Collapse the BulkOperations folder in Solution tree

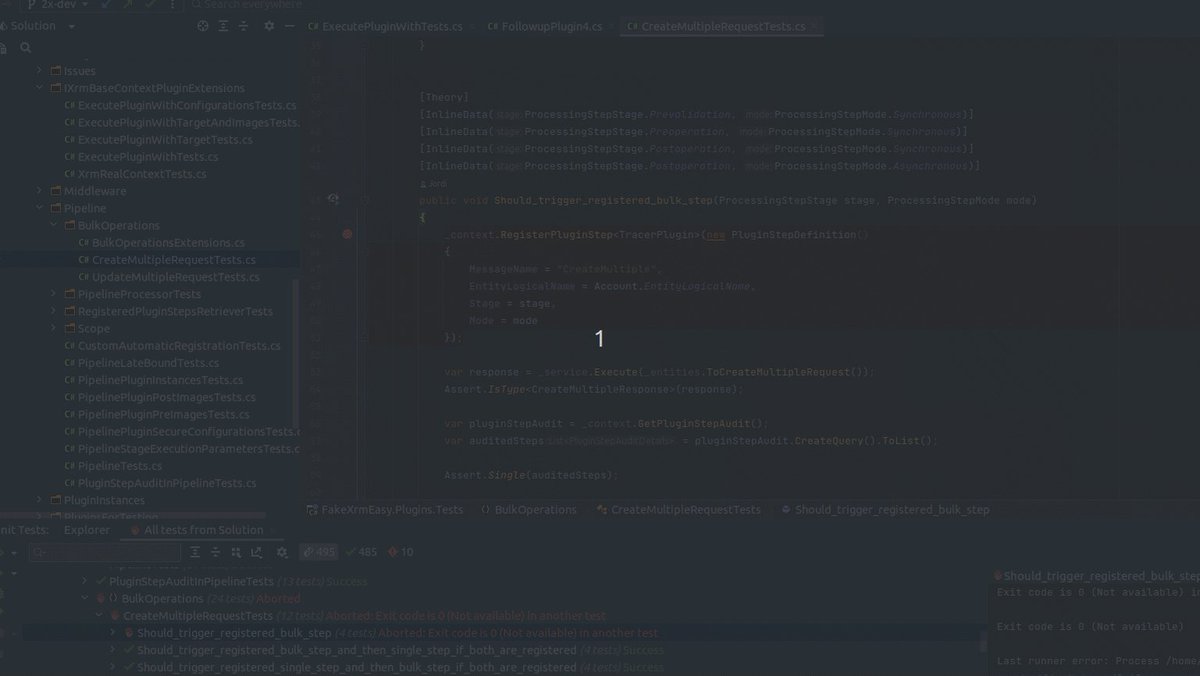pyautogui.click(x=55, y=226)
